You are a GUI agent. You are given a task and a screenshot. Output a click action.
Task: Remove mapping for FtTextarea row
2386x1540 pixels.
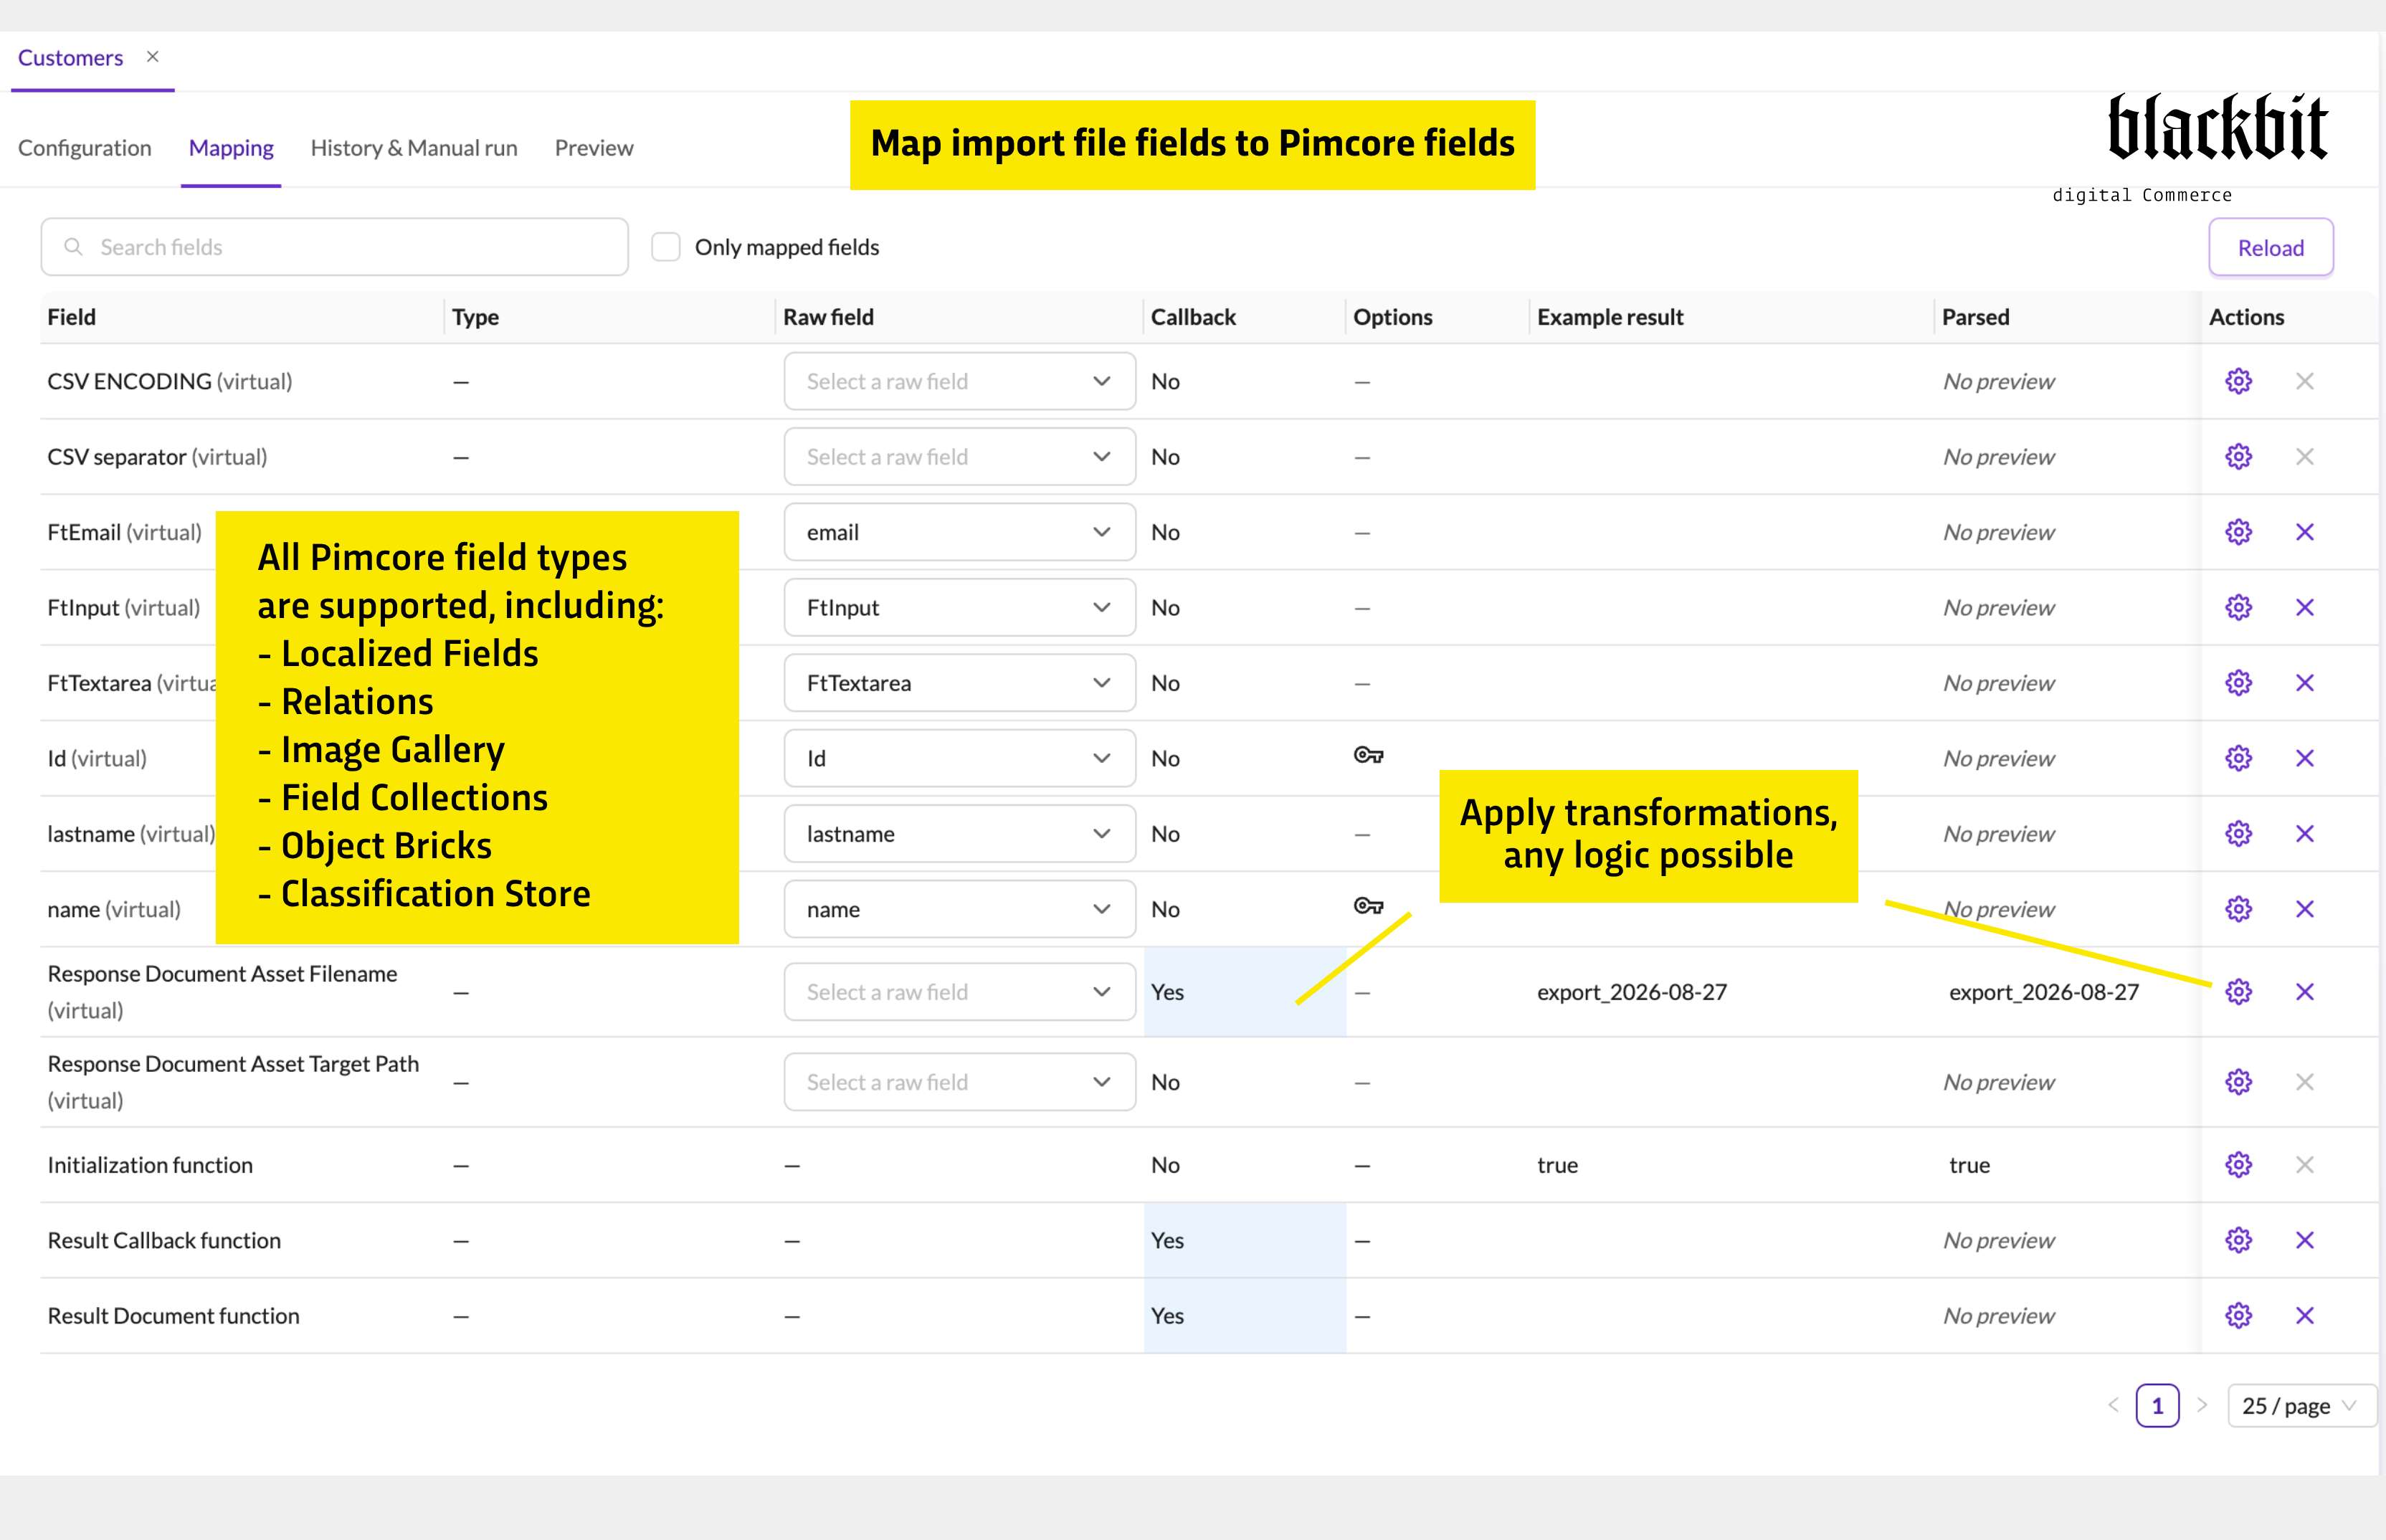point(2305,683)
